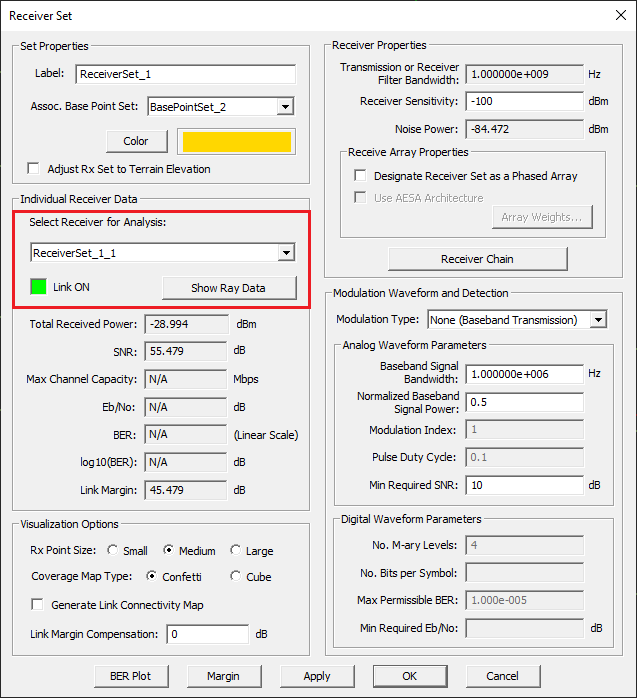
Task: Click the Margin button
Action: [224, 676]
